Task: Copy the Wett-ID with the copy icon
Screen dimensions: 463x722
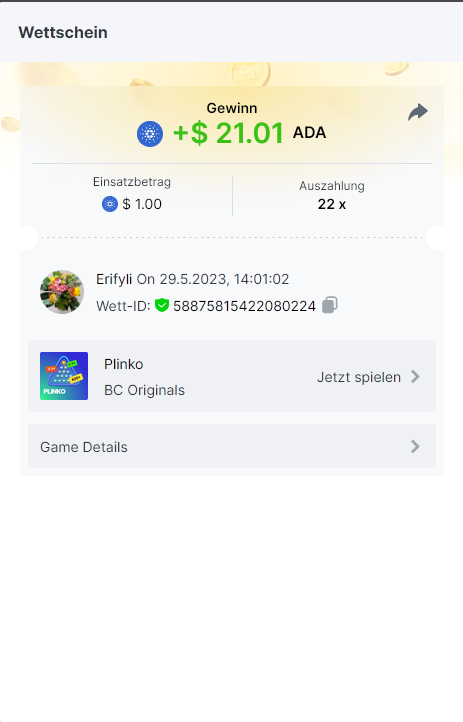Action: pos(330,305)
